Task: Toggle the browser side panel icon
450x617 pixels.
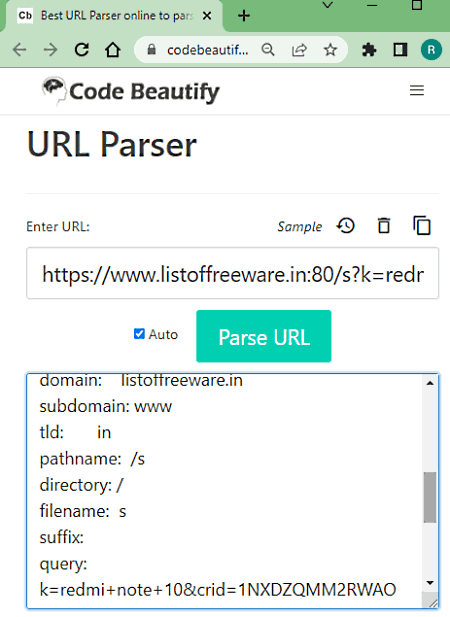Action: [x=400, y=50]
